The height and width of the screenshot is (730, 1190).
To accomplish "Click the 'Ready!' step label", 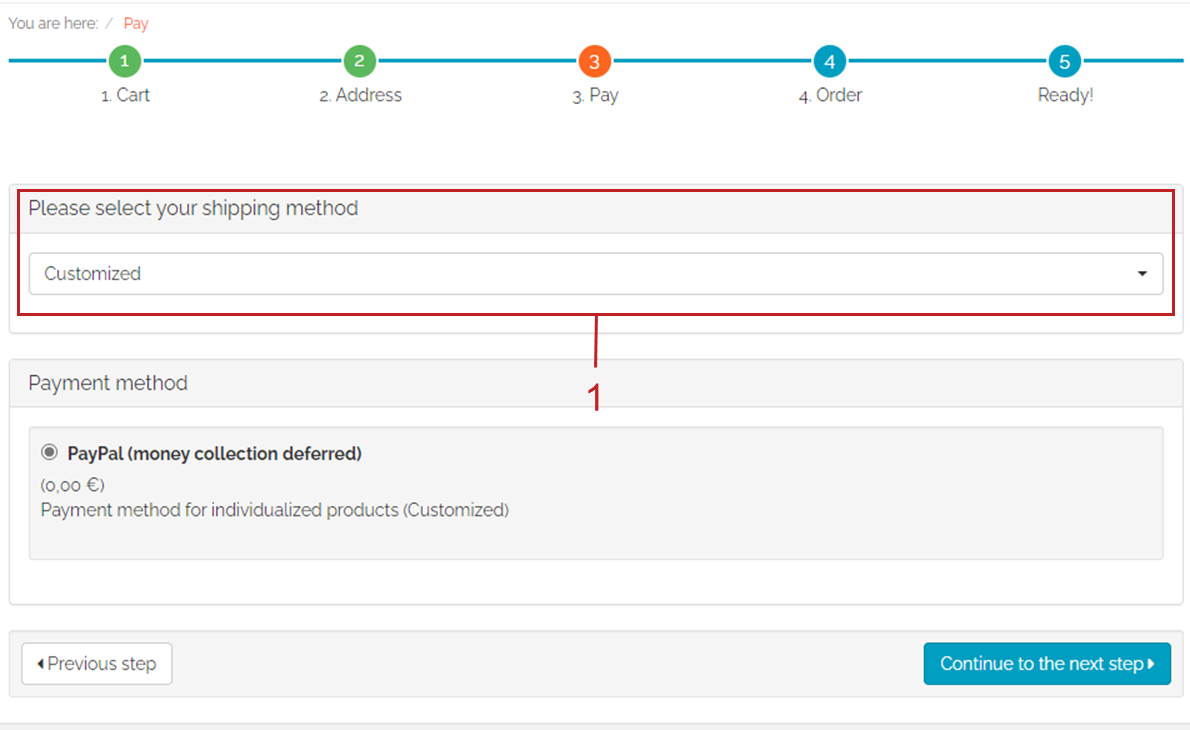I will pos(1065,95).
